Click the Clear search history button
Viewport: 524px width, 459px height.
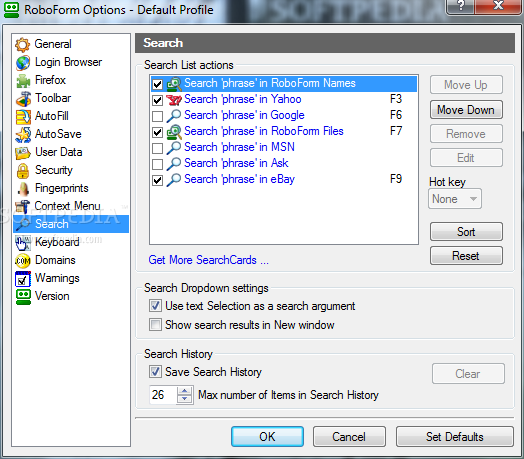coord(468,374)
